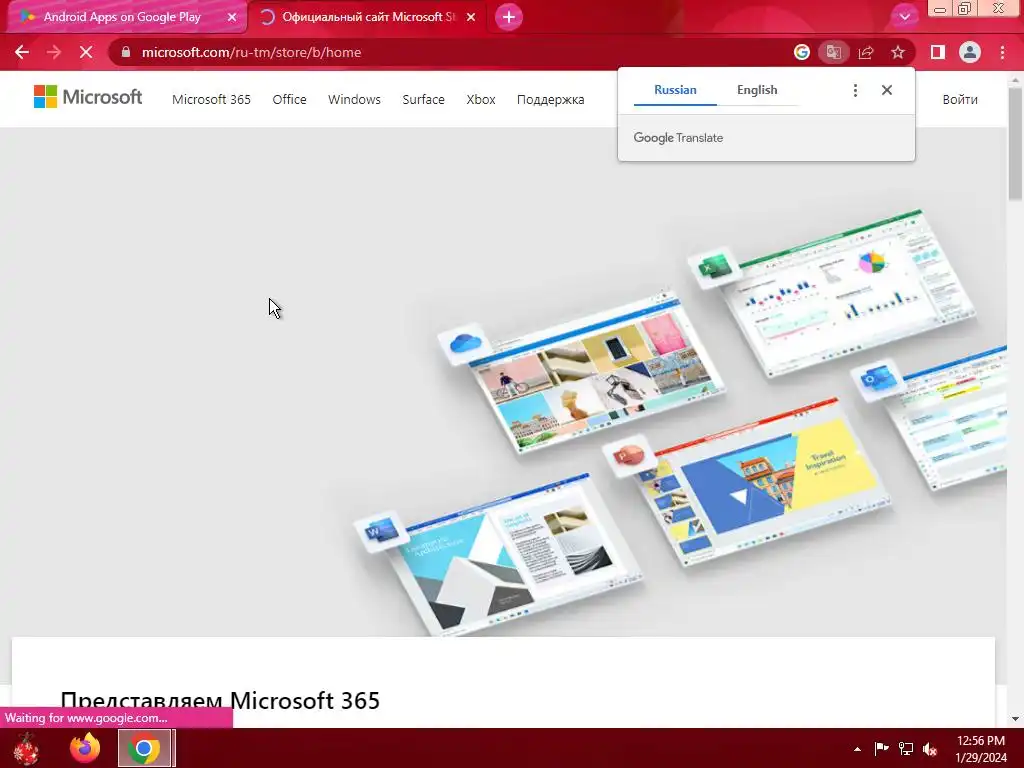
Task: Select English in the translate popup
Action: 757,90
